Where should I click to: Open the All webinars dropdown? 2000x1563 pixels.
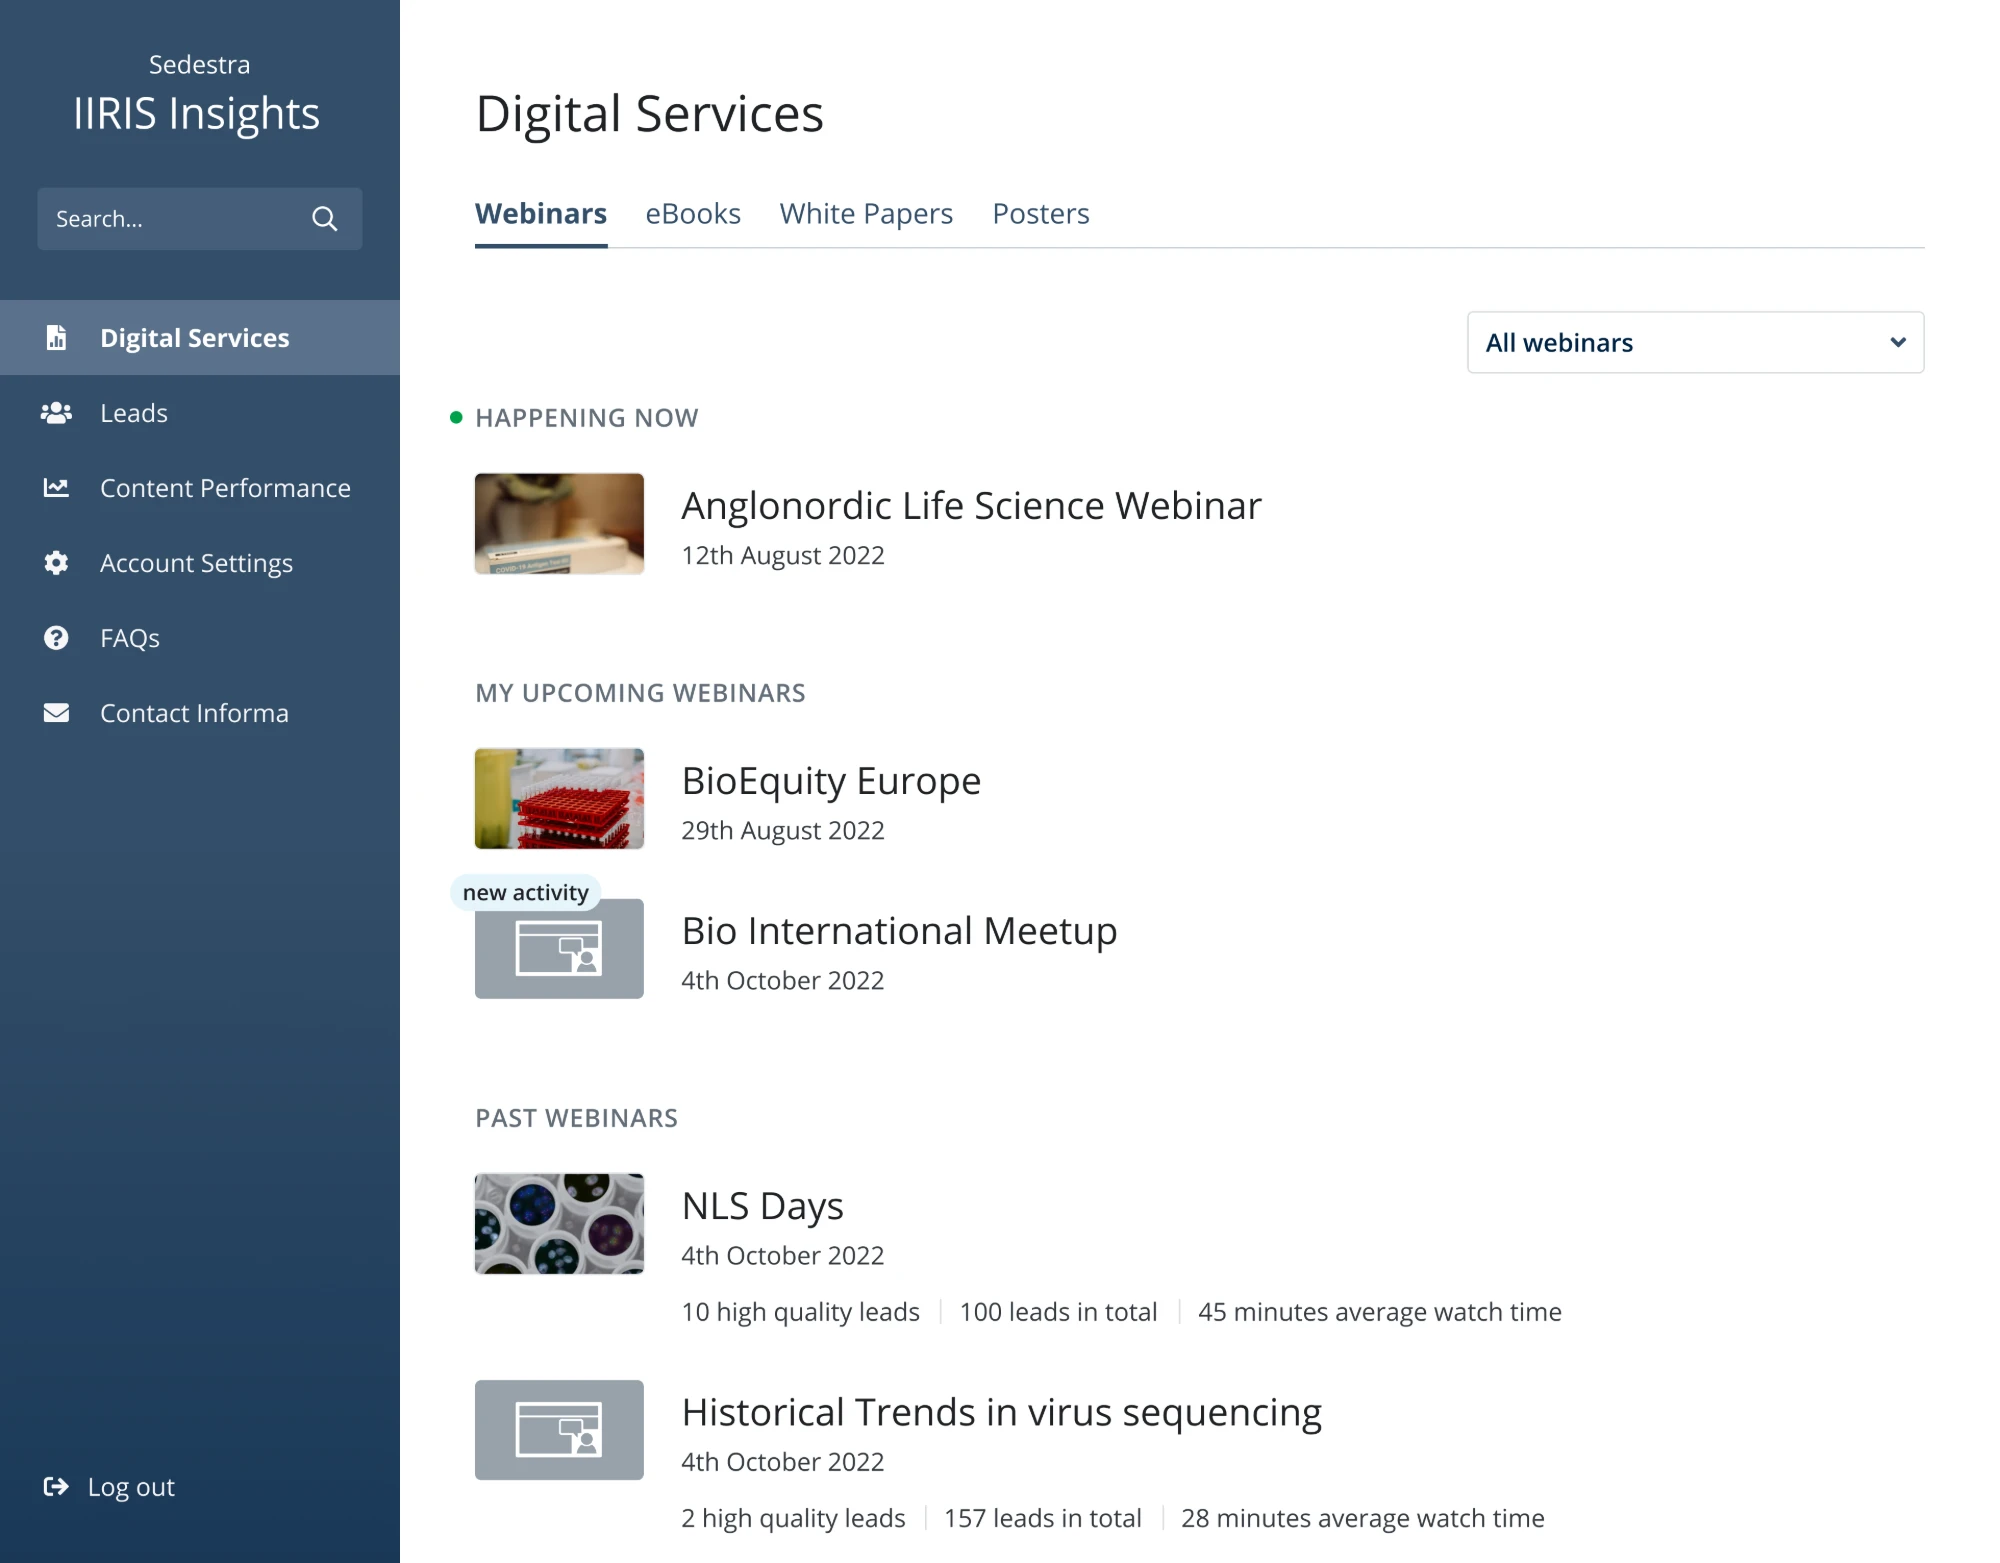[x=1695, y=342]
